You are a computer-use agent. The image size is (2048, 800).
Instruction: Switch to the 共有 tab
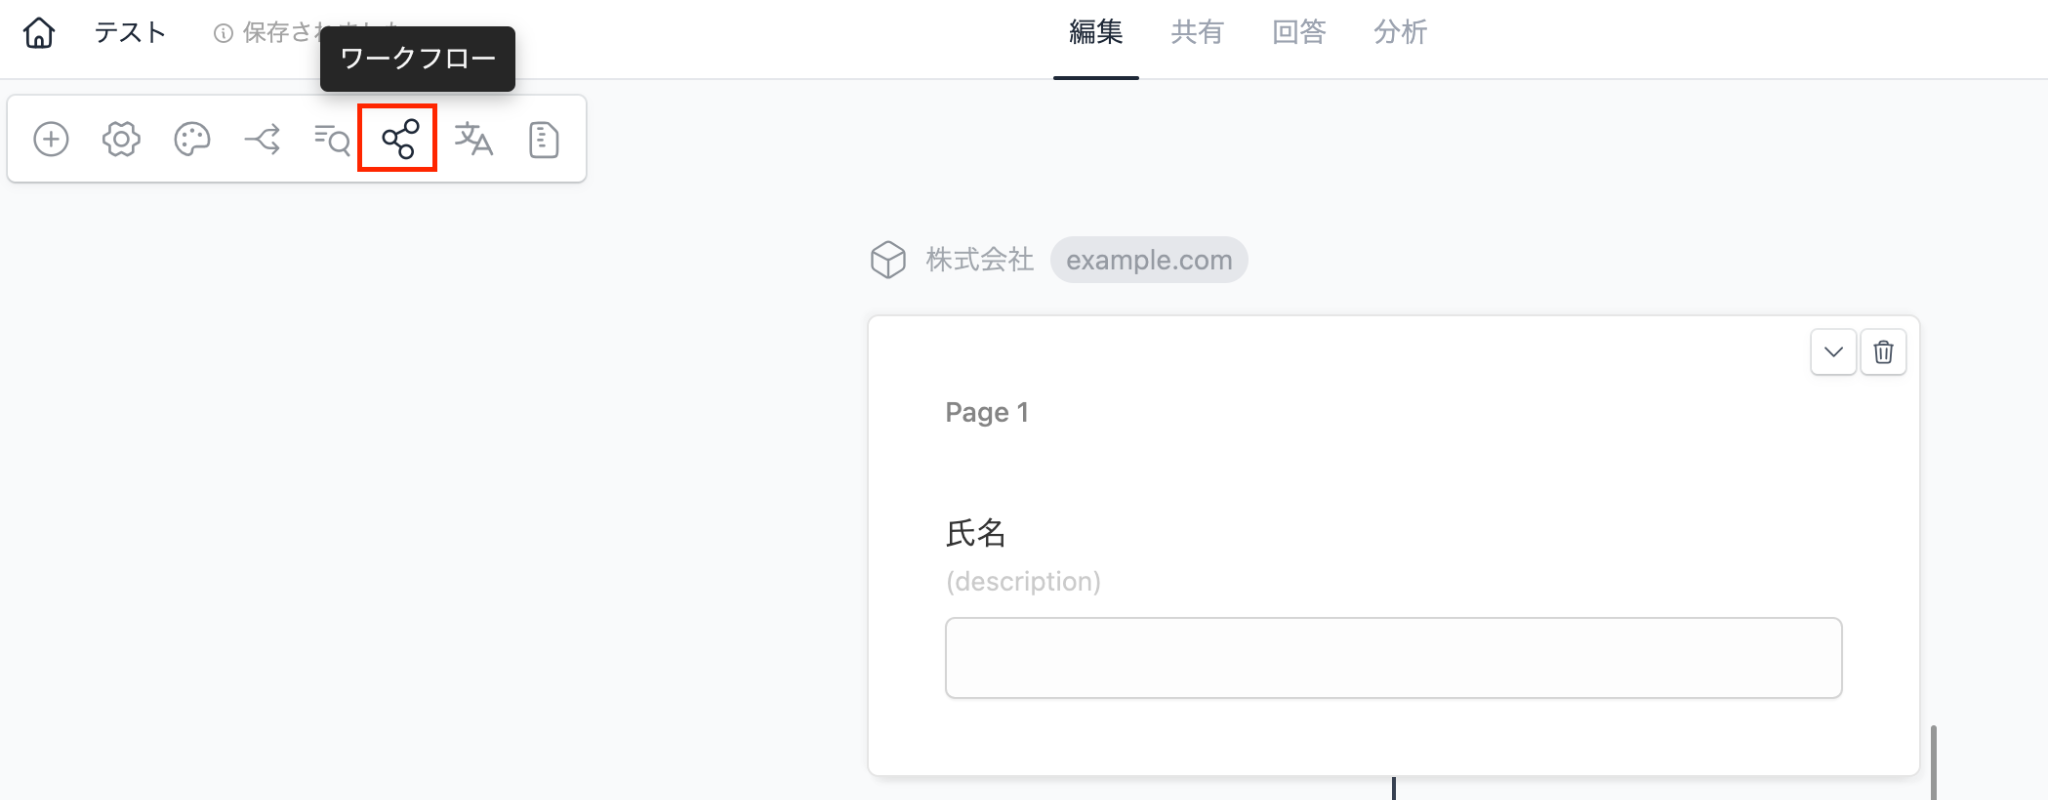pos(1197,33)
